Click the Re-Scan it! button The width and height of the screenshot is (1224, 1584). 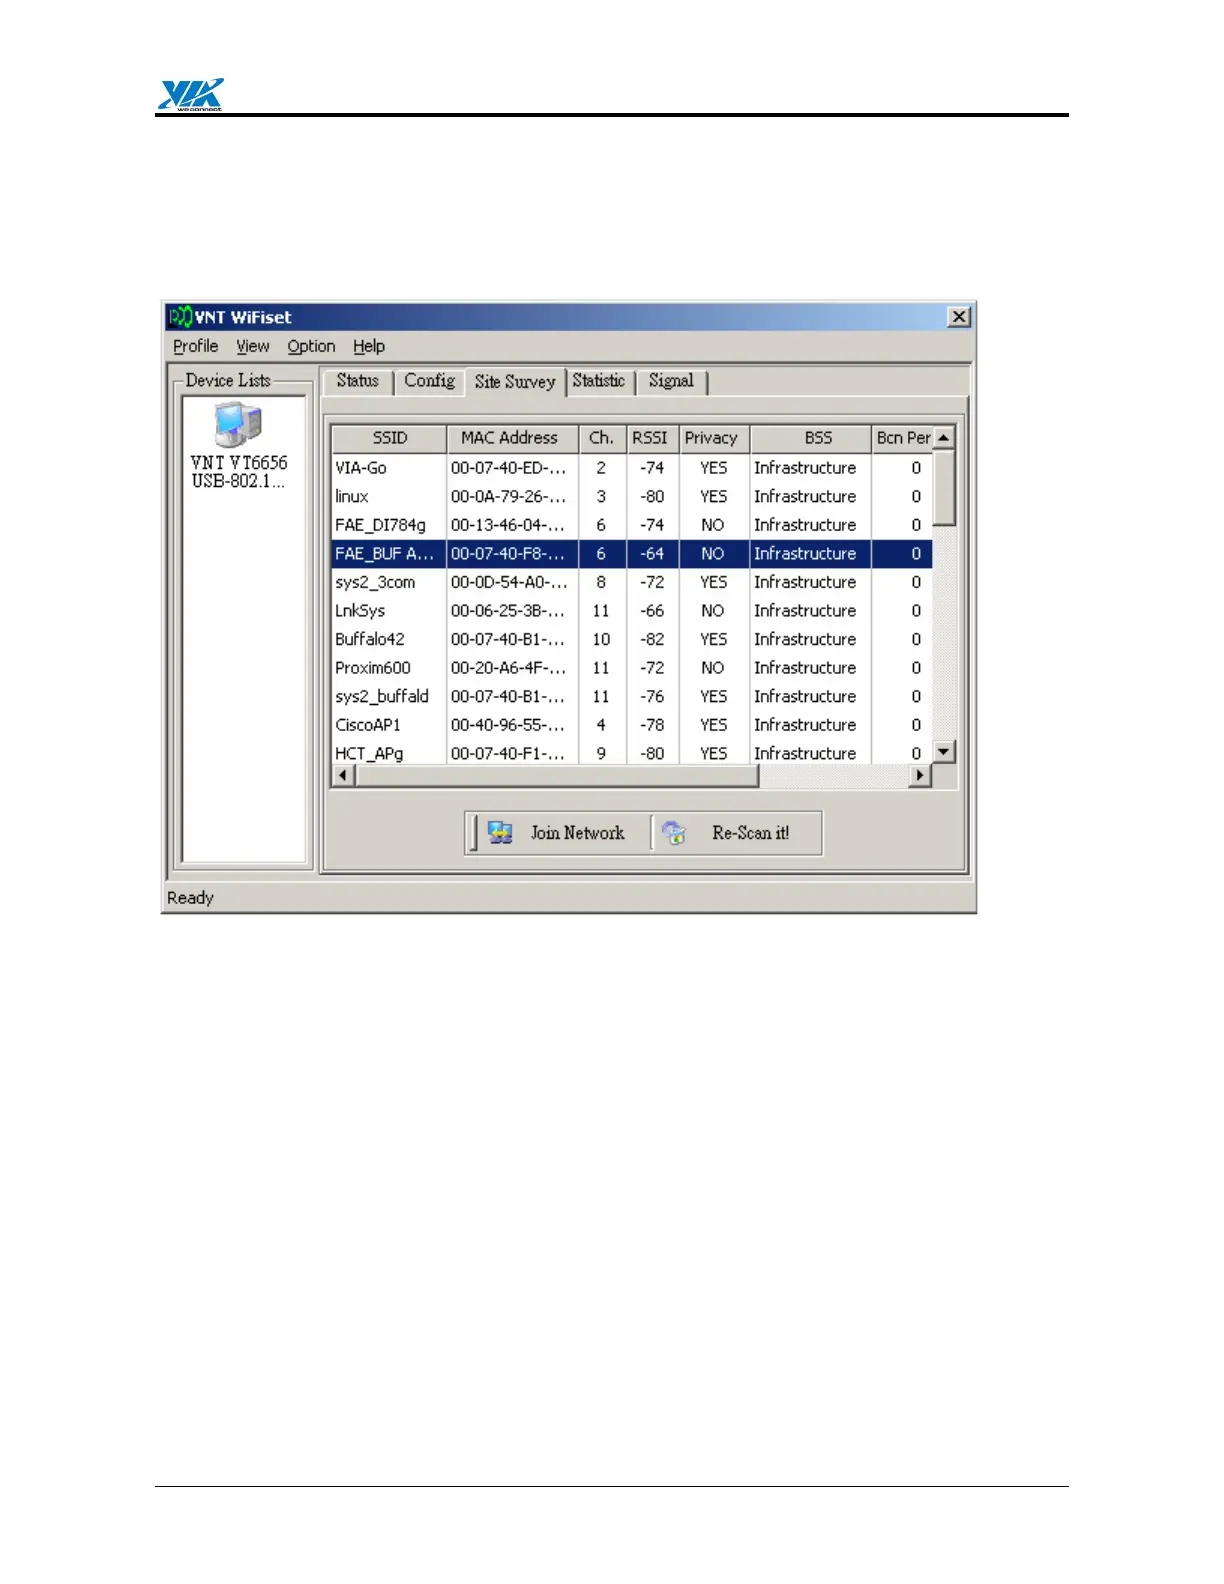[737, 833]
